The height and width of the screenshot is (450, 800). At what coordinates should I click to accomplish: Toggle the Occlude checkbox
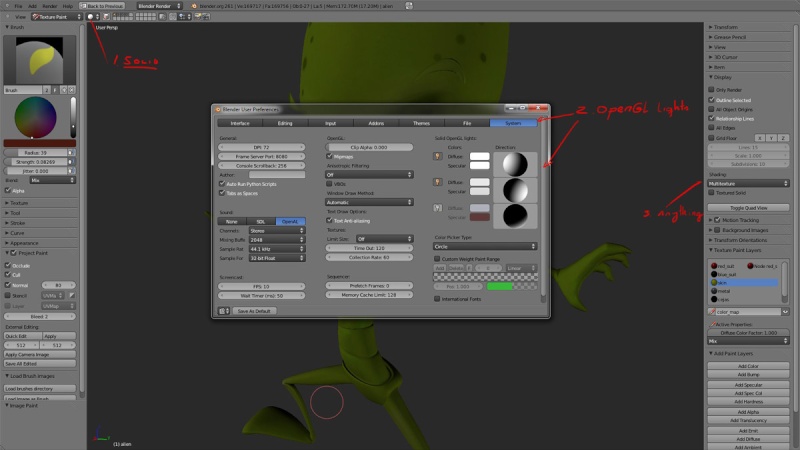point(8,265)
